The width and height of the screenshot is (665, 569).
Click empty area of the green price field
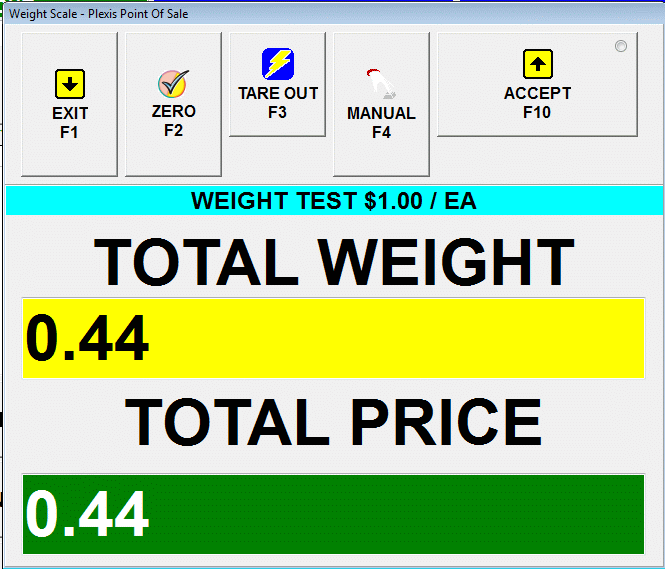(420, 514)
